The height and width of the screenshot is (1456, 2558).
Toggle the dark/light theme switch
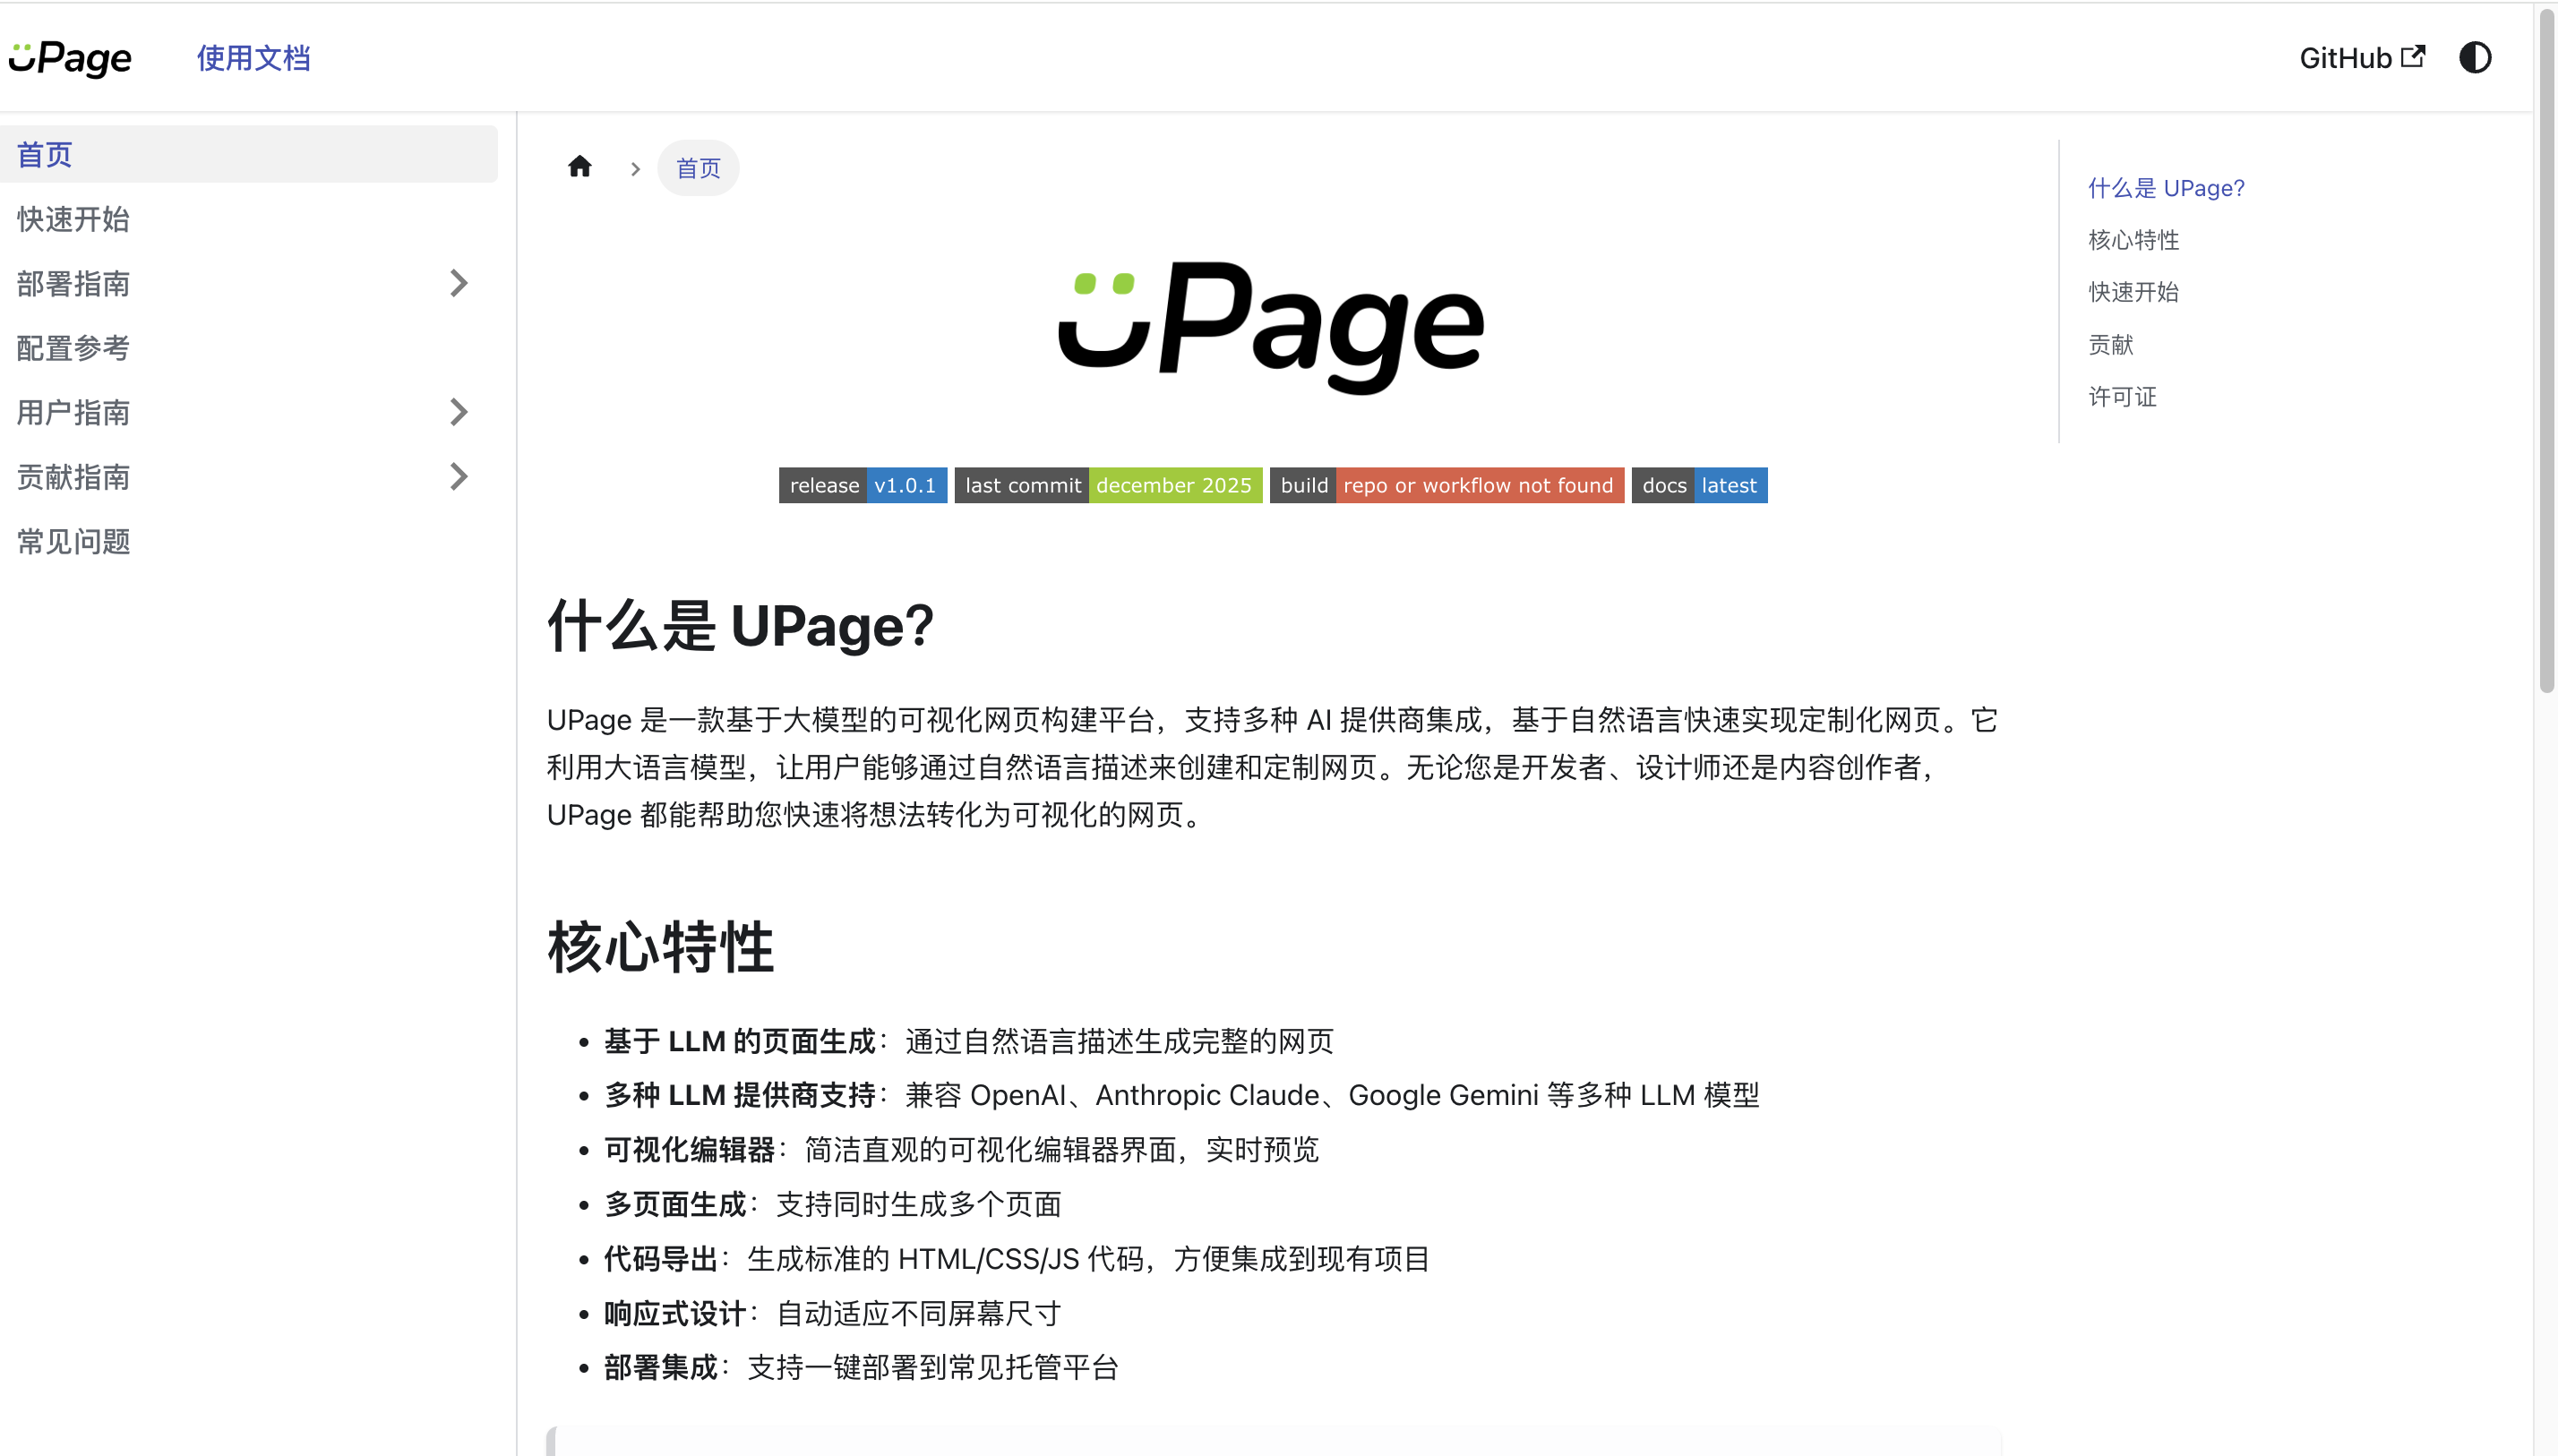tap(2474, 57)
